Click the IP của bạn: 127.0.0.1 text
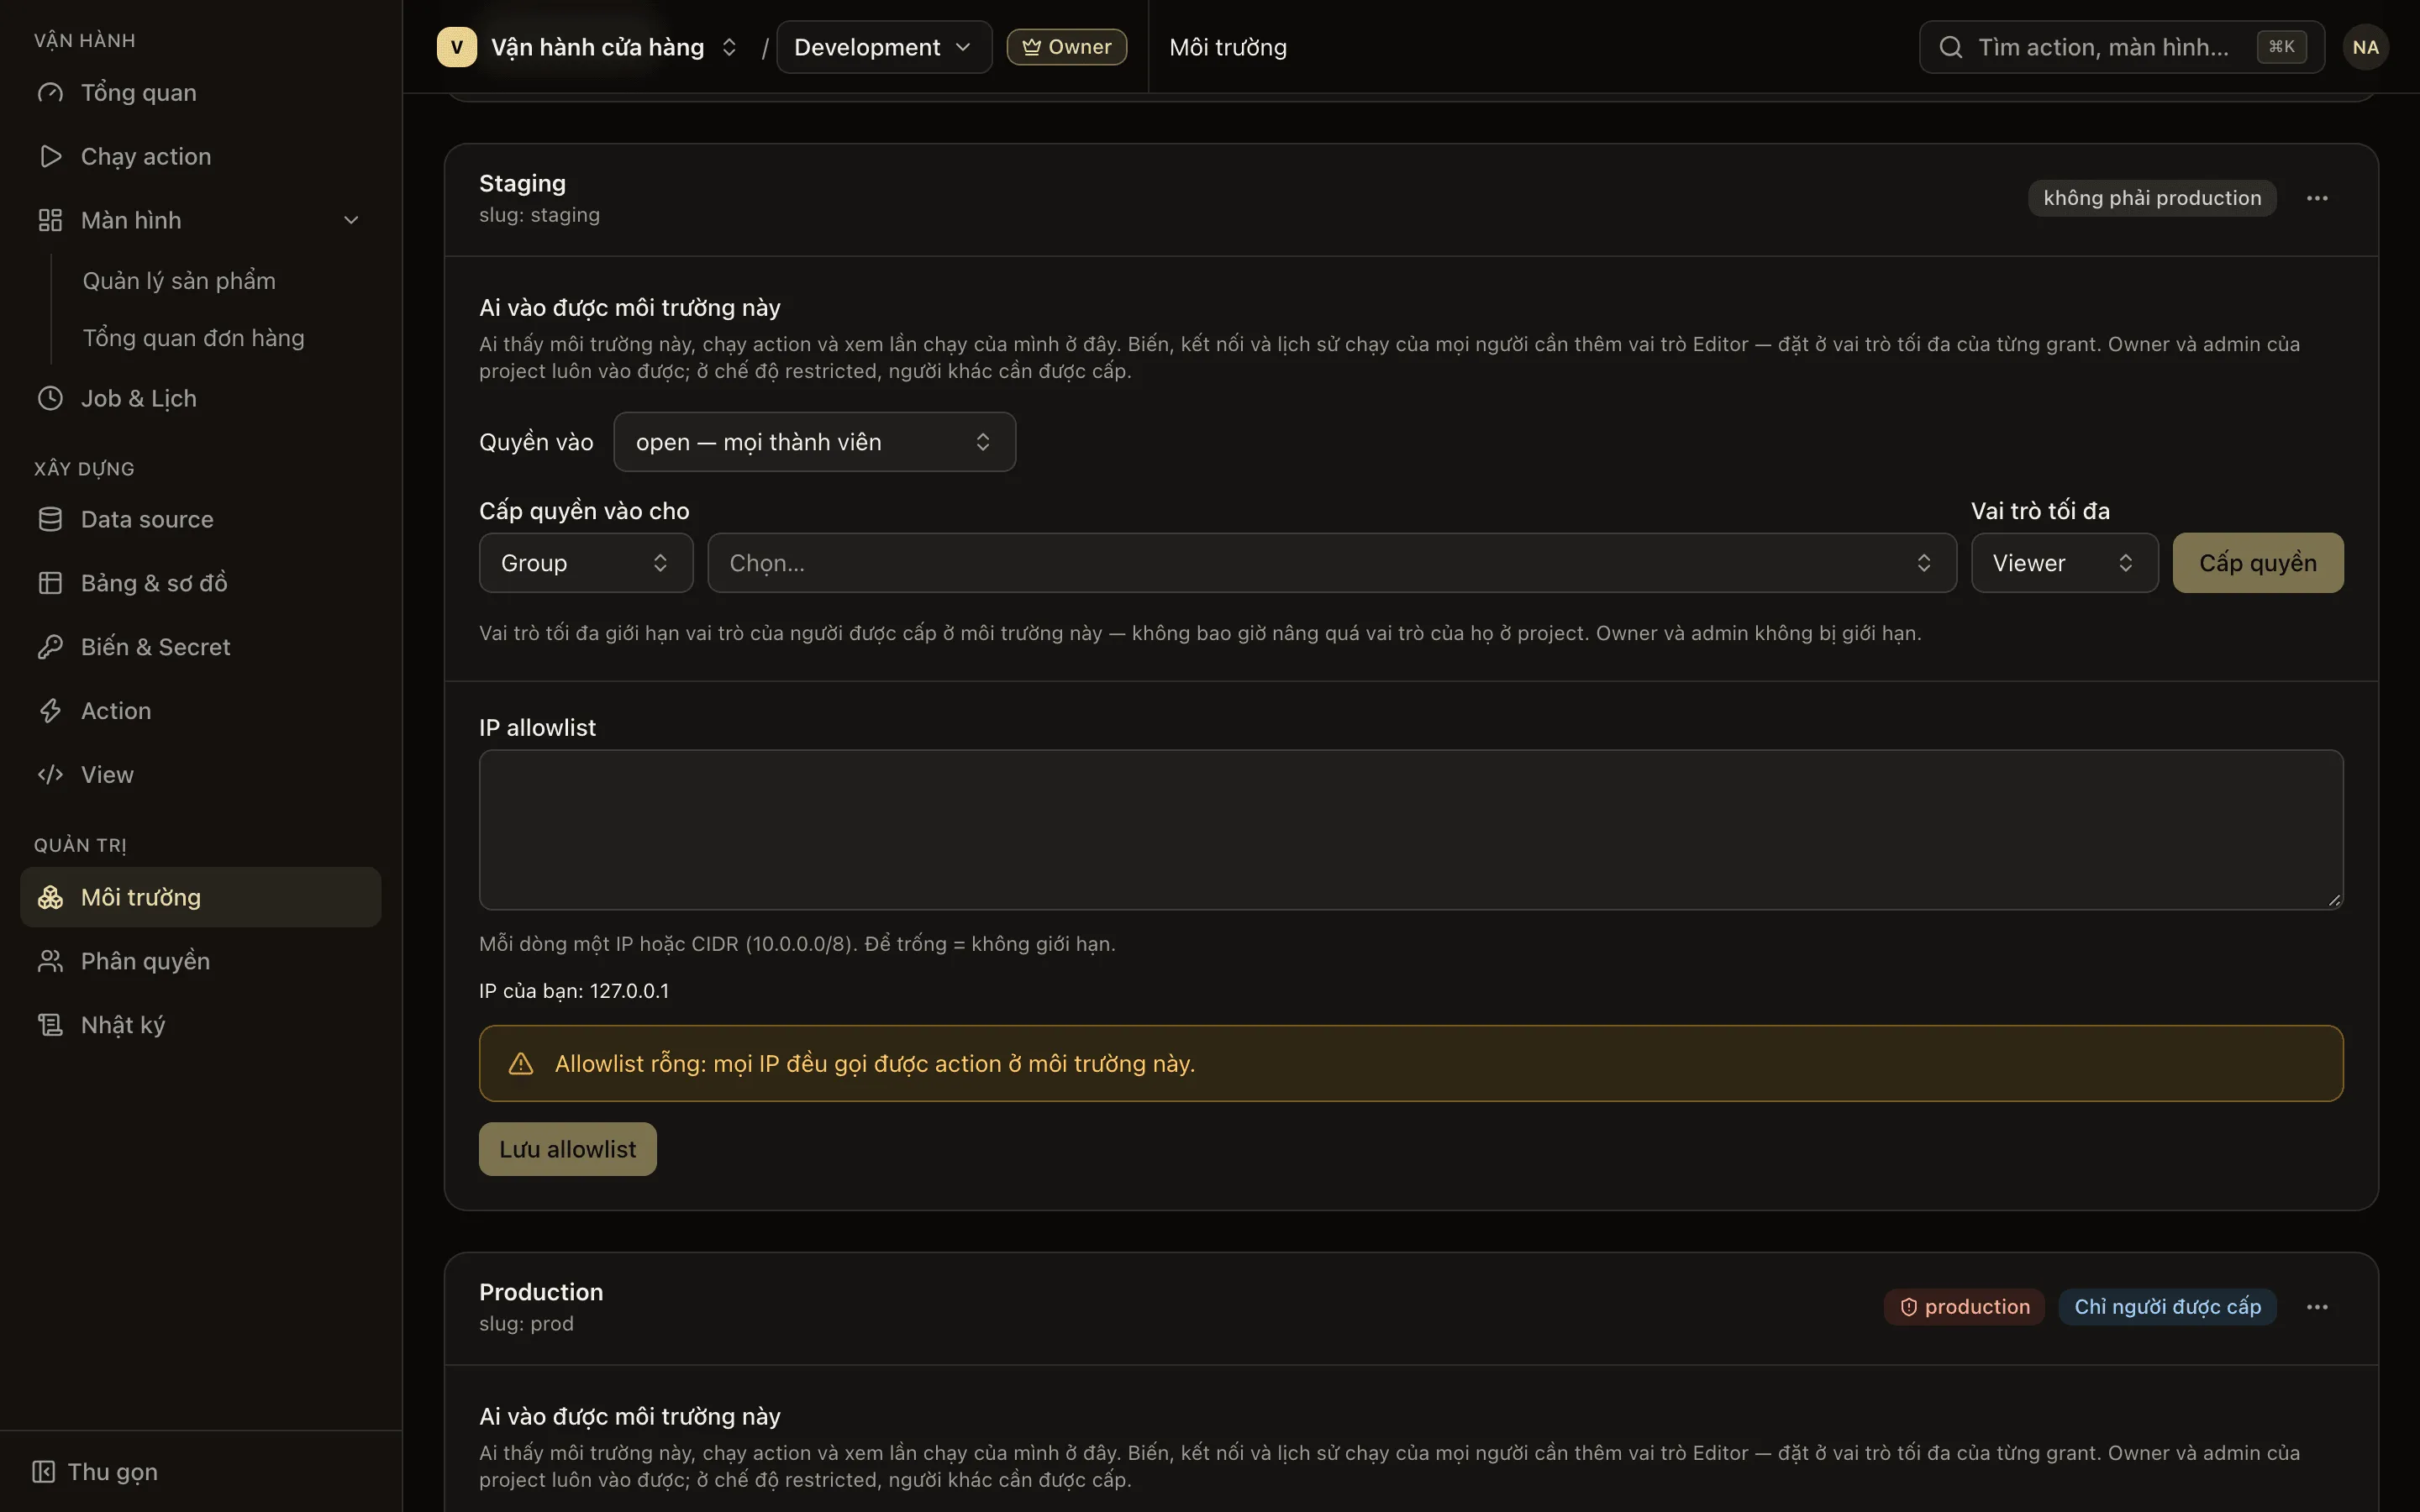 [574, 991]
